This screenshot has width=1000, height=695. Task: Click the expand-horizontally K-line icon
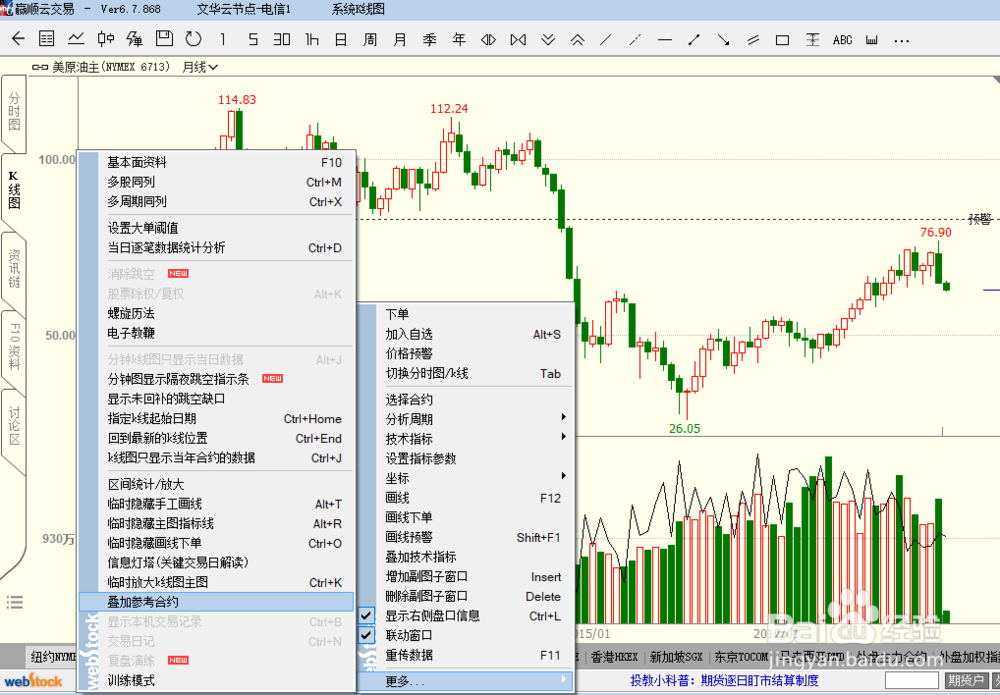[489, 40]
